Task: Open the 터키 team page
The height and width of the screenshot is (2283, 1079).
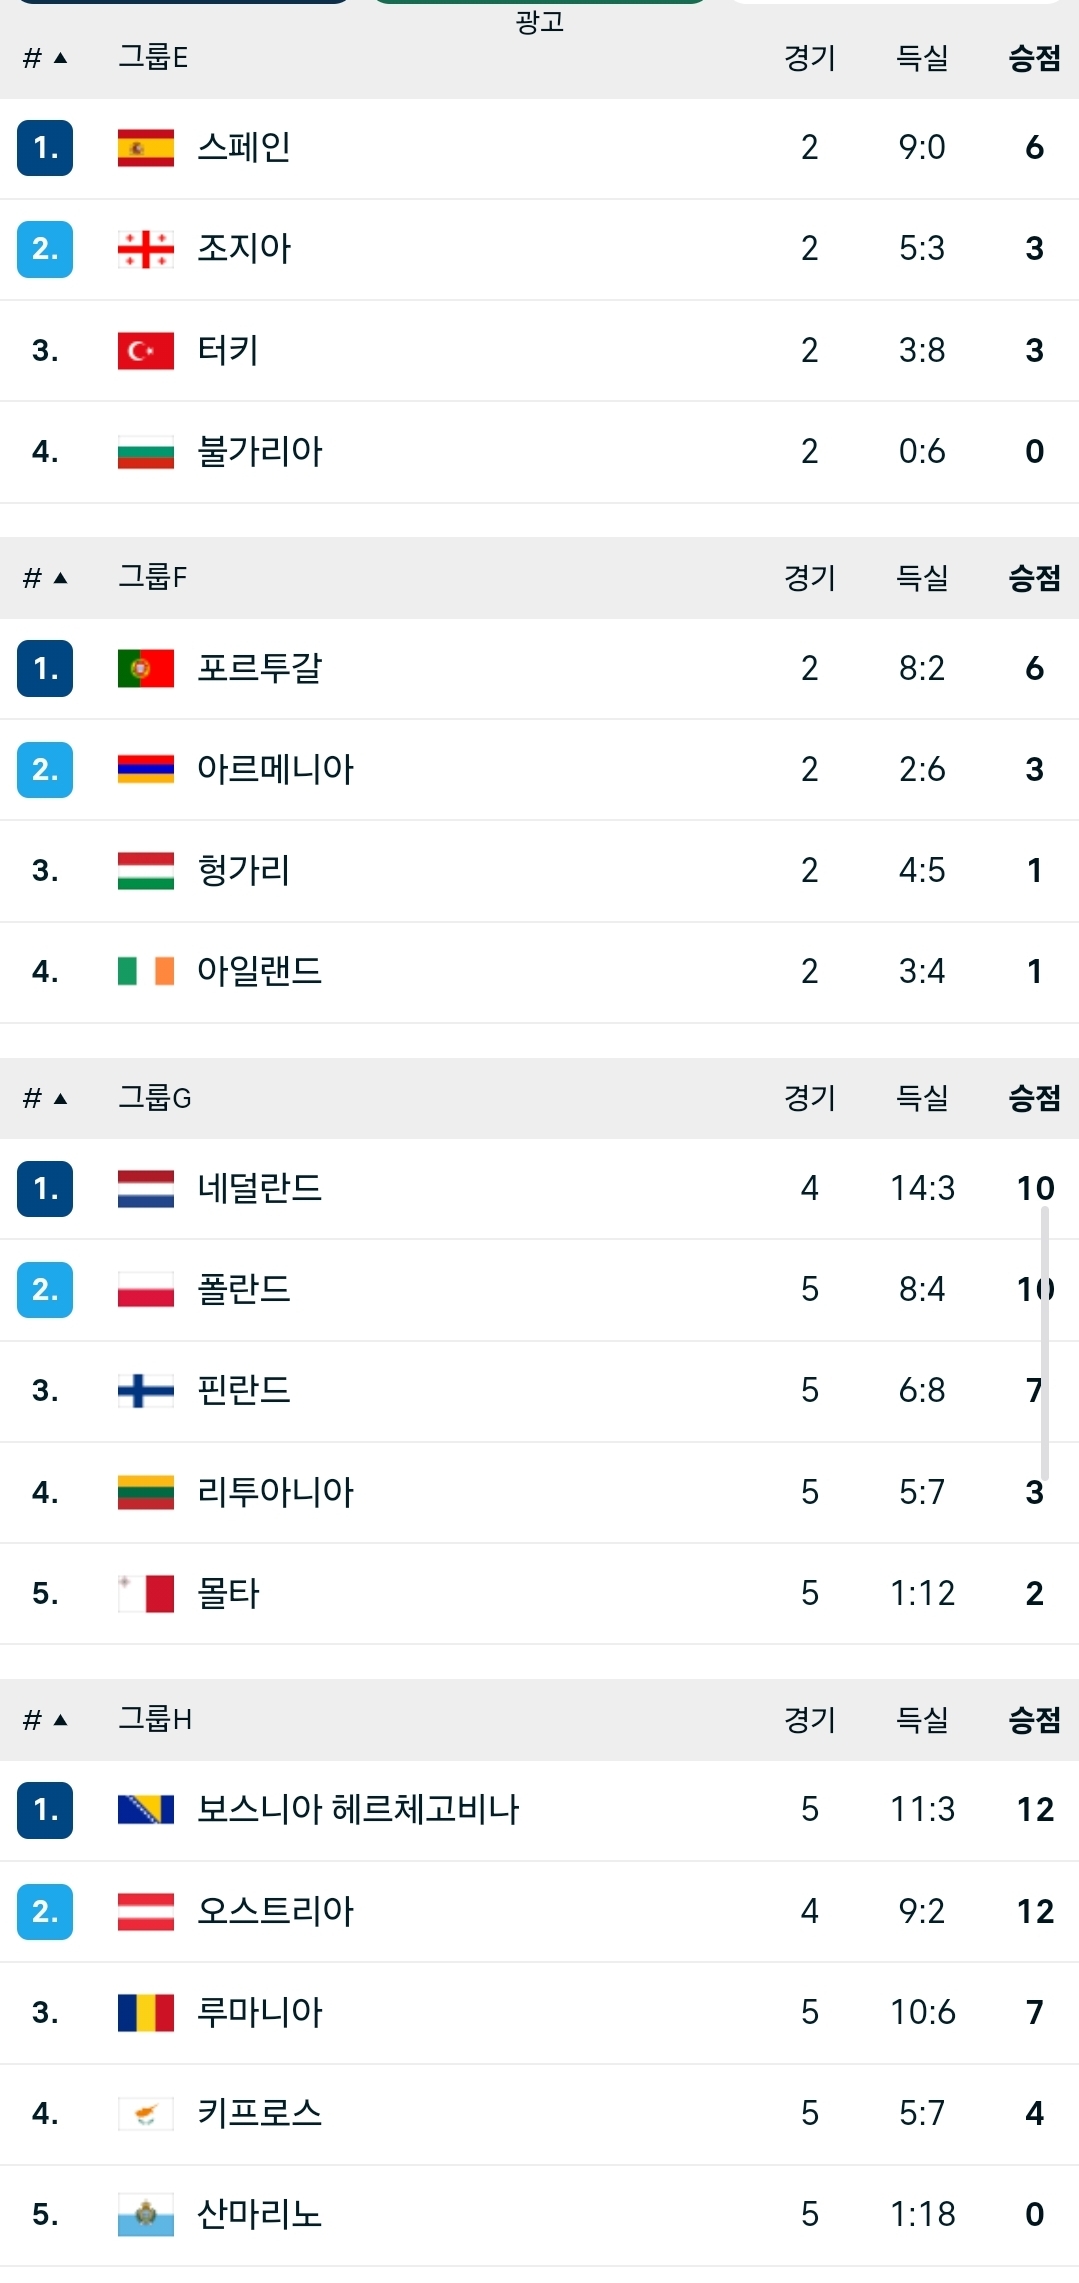Action: coord(228,350)
